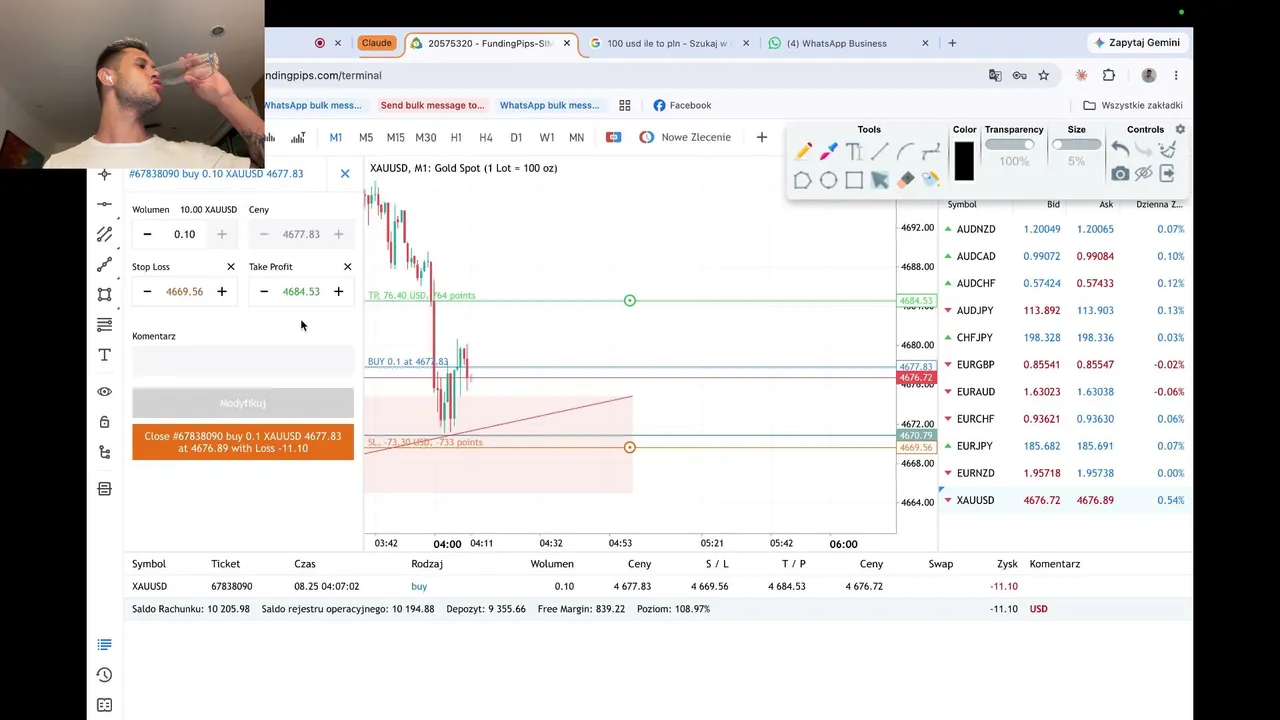Select the Fibonacci levels tool

(104, 325)
